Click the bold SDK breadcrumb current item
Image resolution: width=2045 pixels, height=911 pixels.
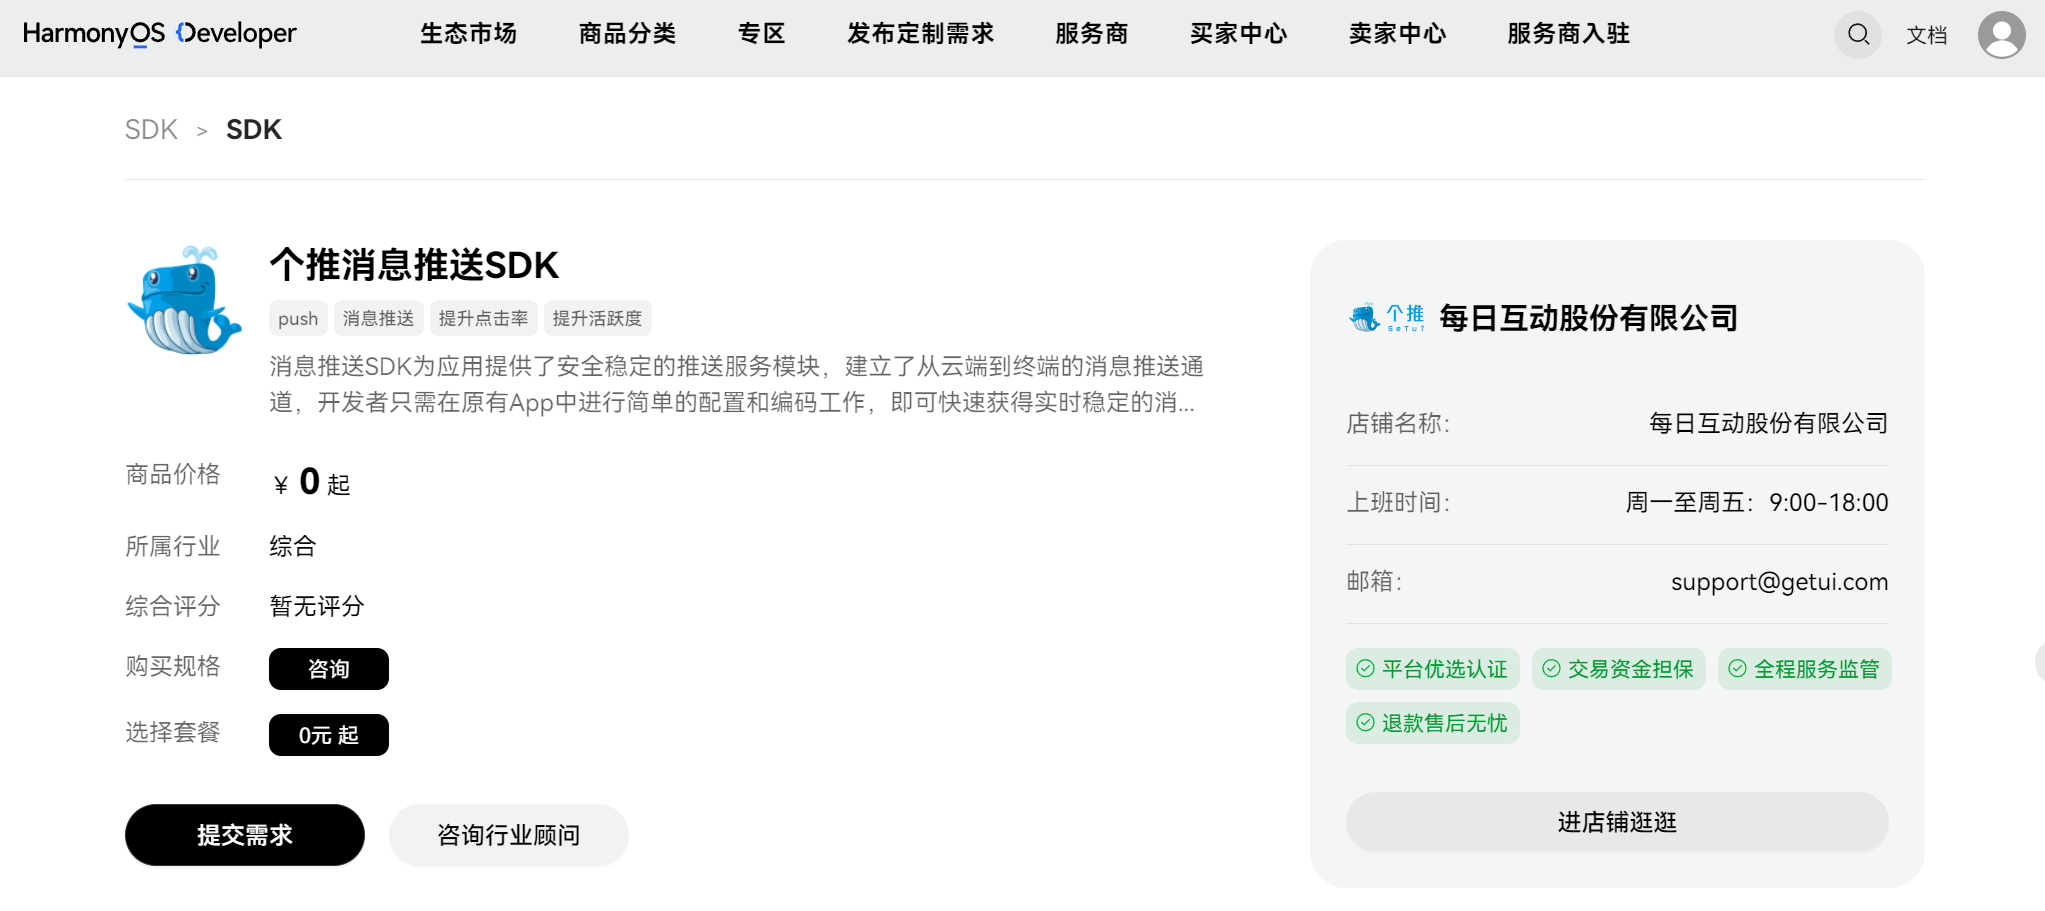pos(254,130)
